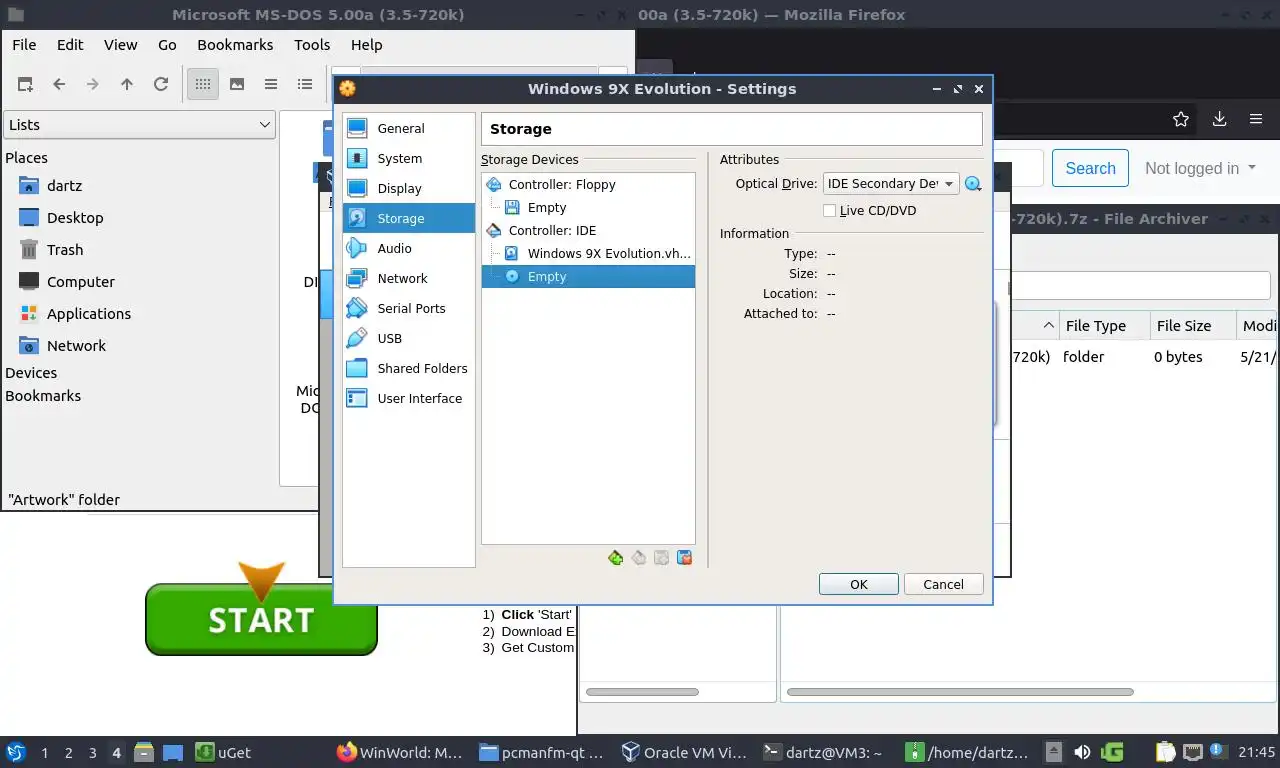
Task: Click the remove attachment icon
Action: click(x=685, y=558)
